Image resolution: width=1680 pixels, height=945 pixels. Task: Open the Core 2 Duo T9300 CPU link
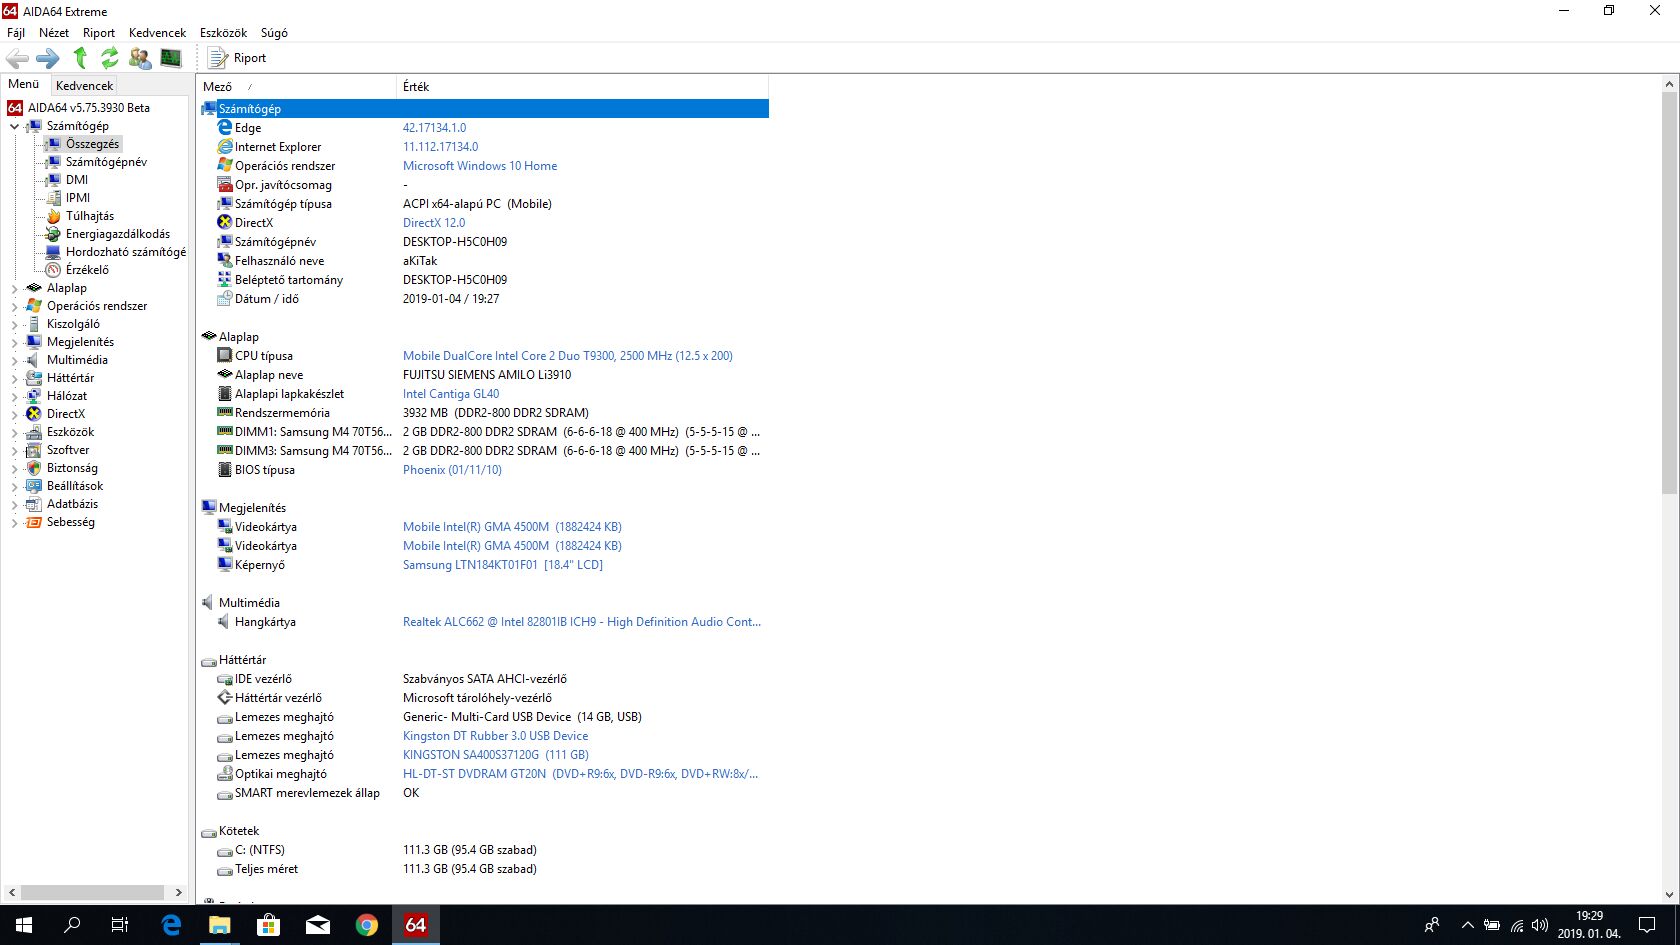567,356
